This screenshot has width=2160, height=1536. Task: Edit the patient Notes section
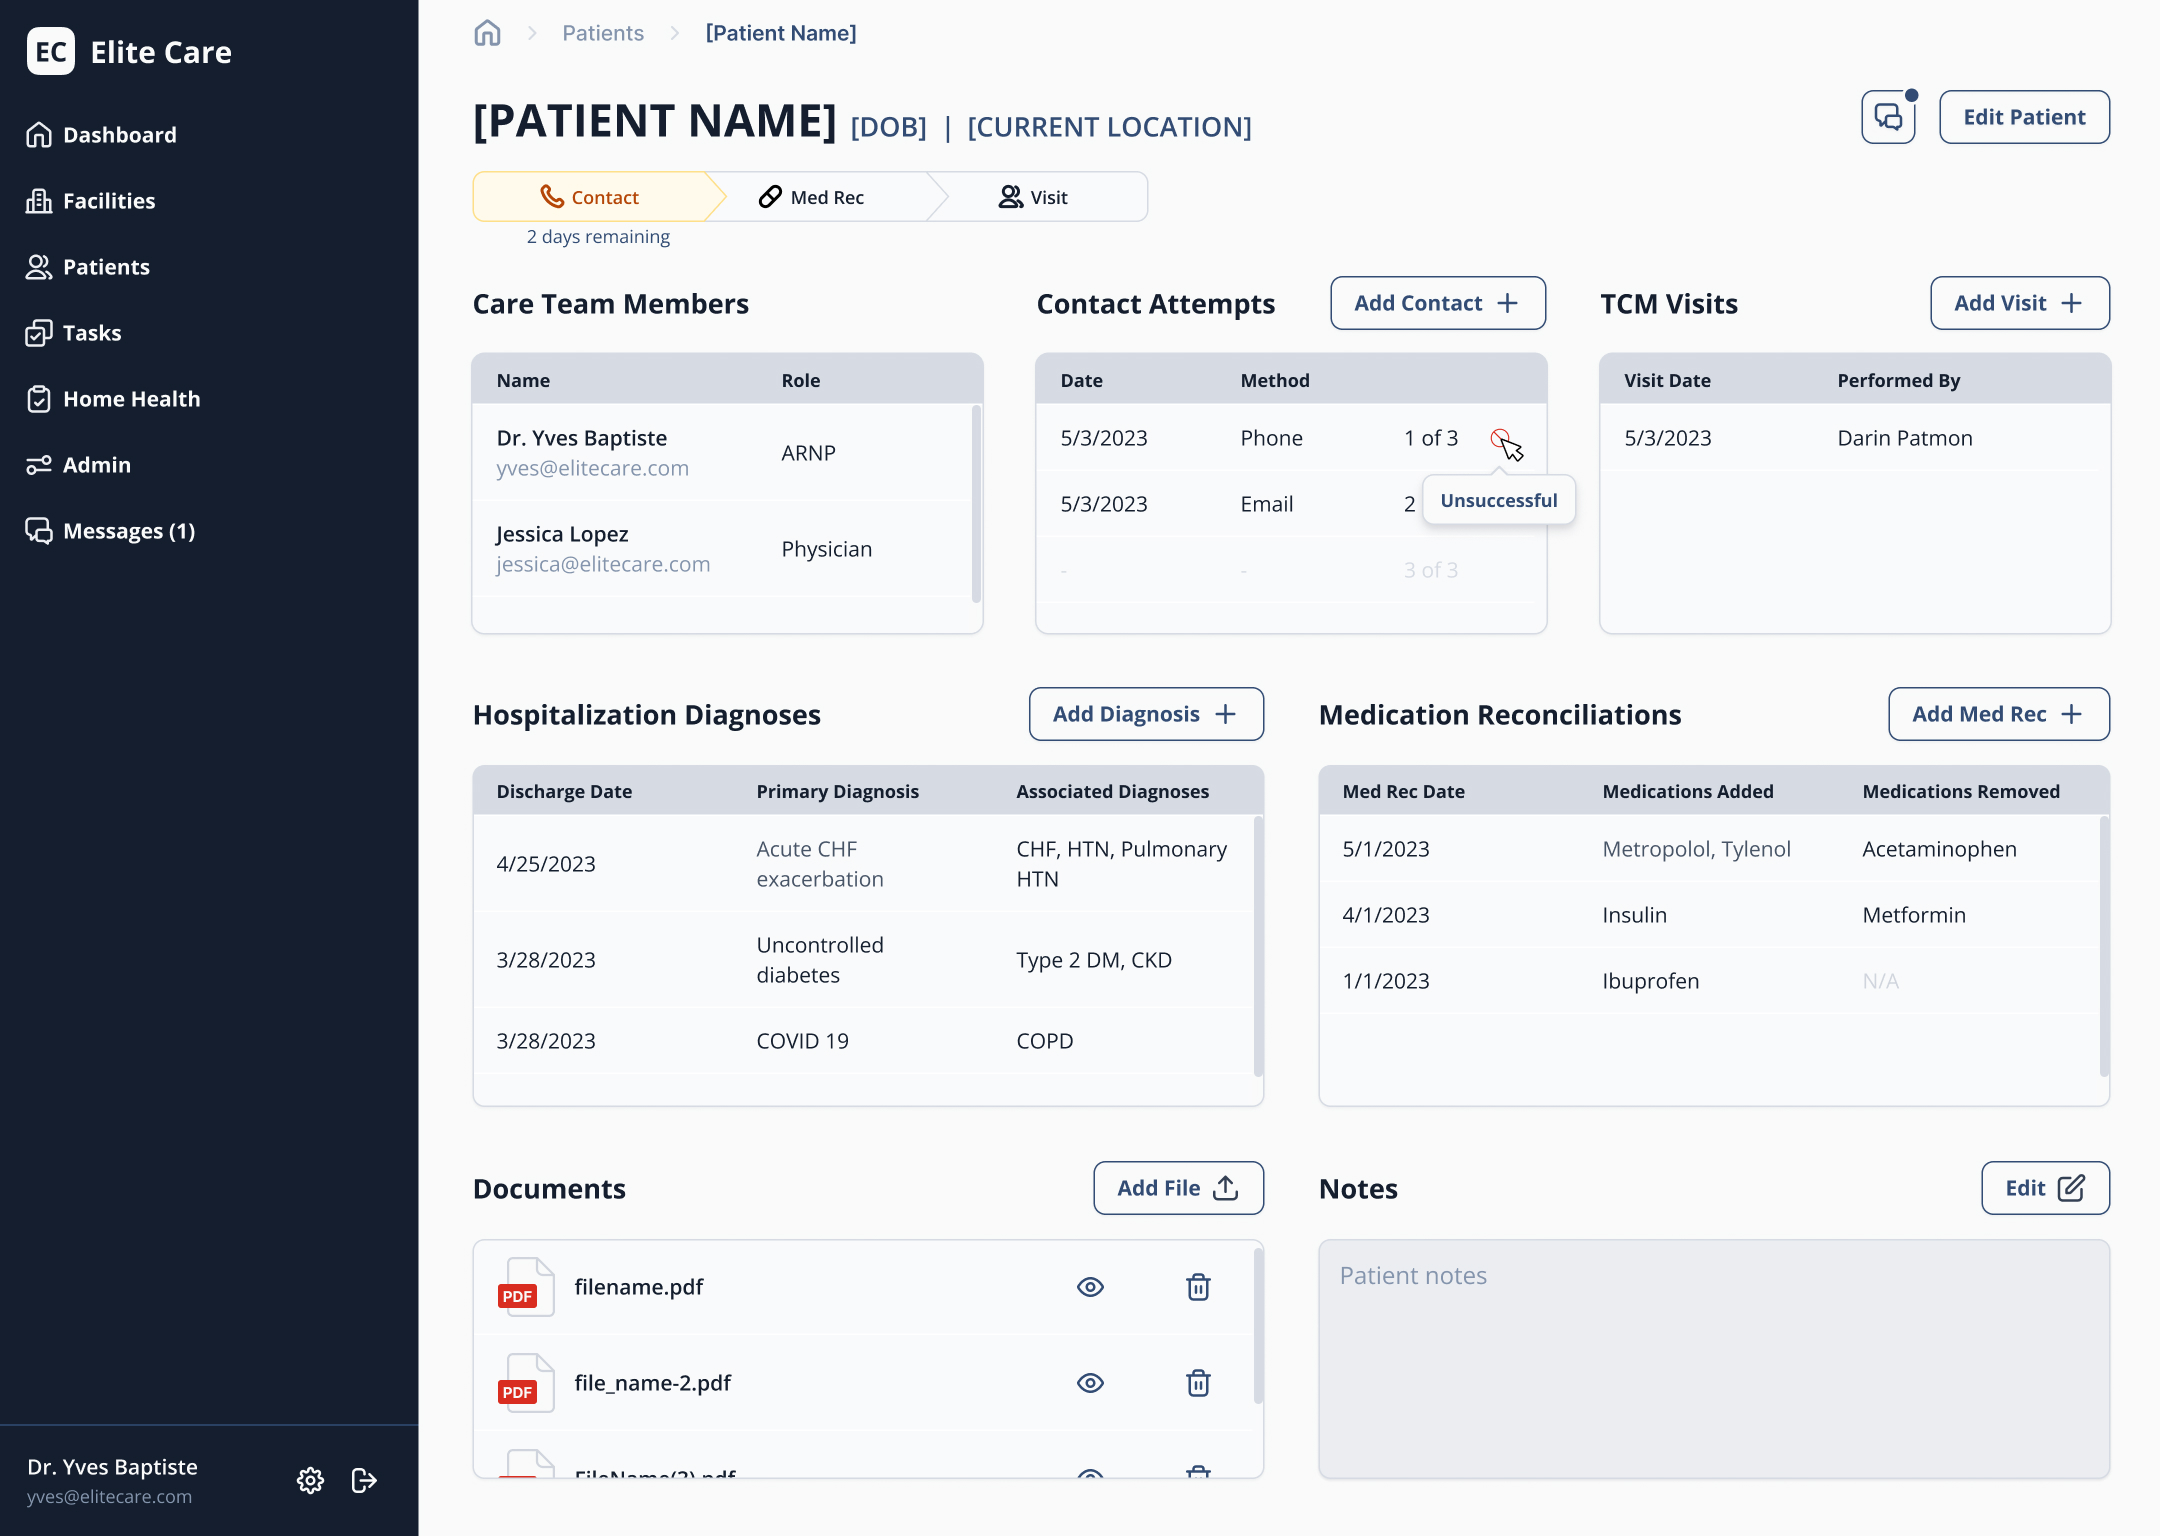click(2045, 1188)
